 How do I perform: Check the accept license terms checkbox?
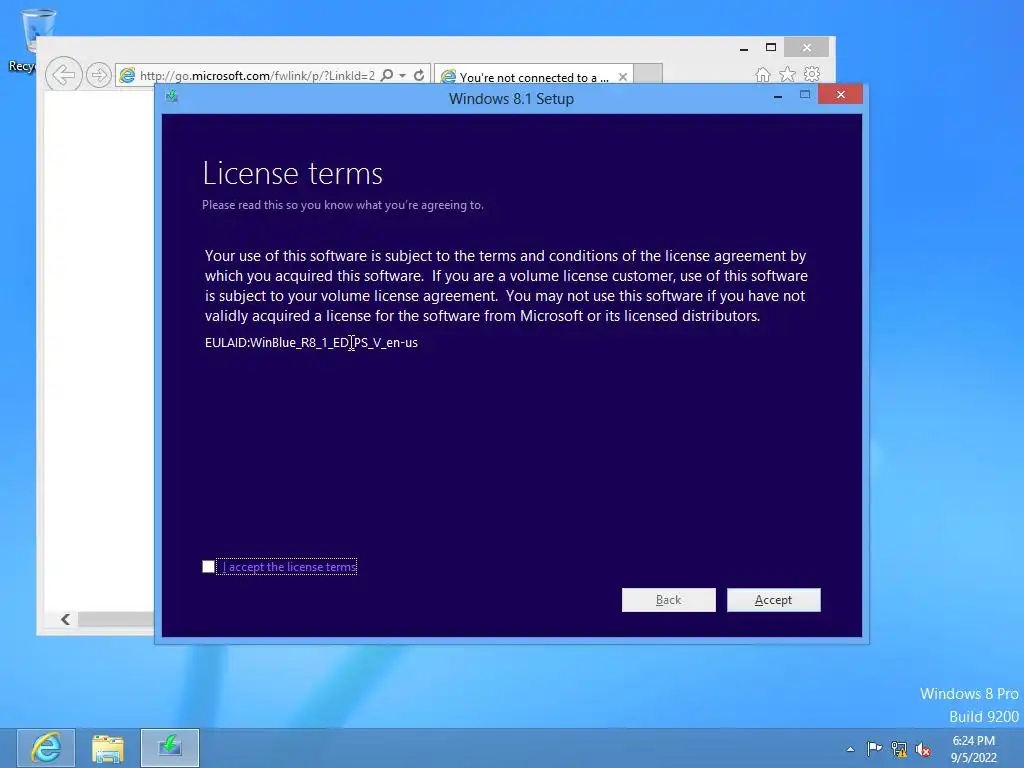(x=208, y=566)
